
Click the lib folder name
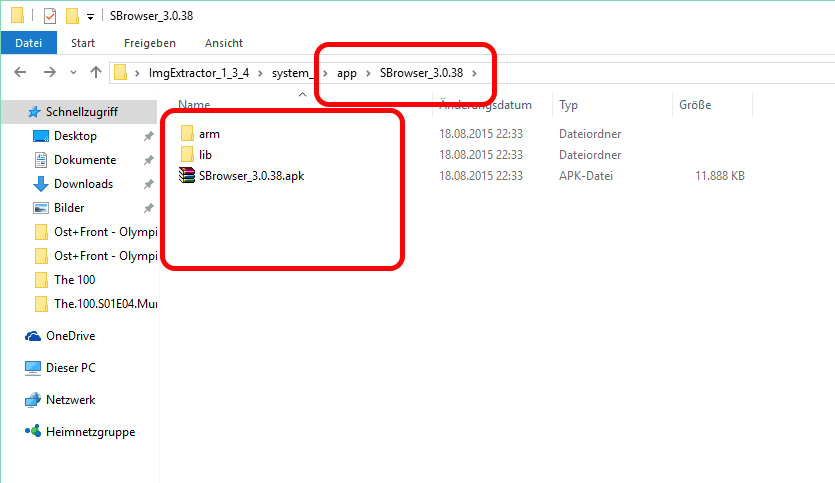(206, 154)
